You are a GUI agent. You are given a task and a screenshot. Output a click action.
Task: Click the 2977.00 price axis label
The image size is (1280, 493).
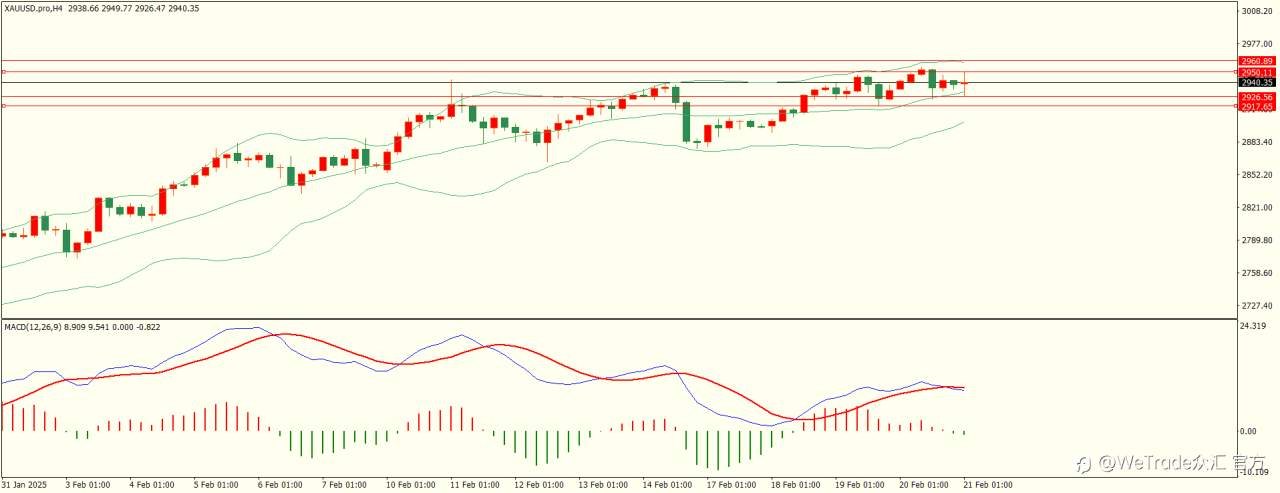(x=1257, y=44)
